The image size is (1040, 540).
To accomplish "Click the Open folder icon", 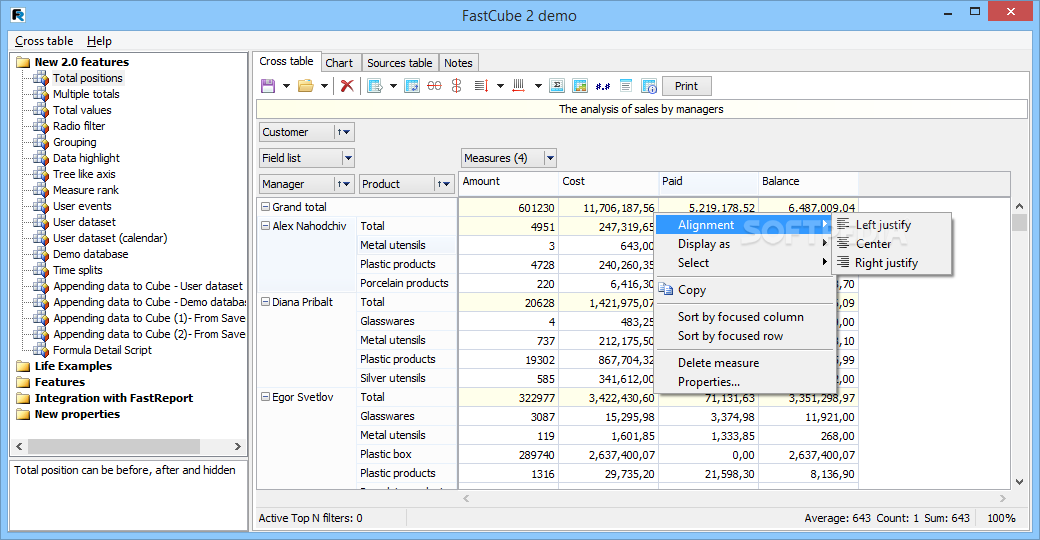I will [x=305, y=86].
